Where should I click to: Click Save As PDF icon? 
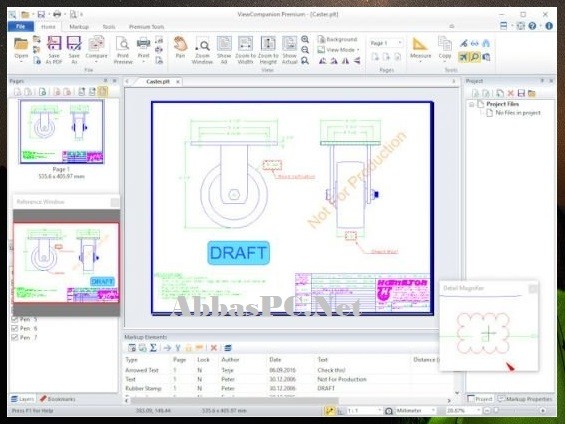pyautogui.click(x=54, y=50)
